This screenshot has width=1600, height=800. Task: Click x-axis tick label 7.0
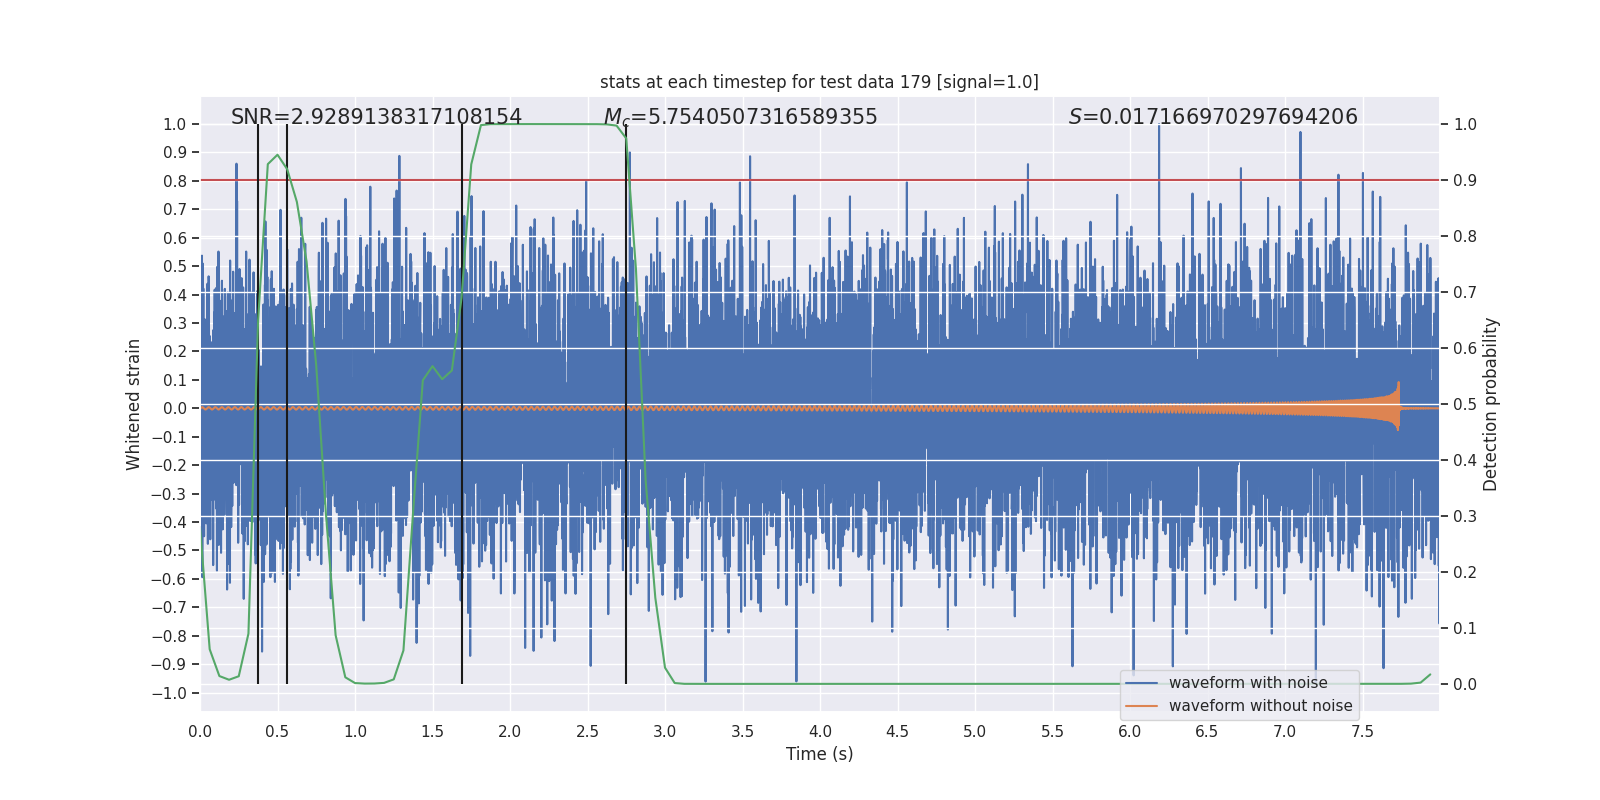click(x=1285, y=732)
